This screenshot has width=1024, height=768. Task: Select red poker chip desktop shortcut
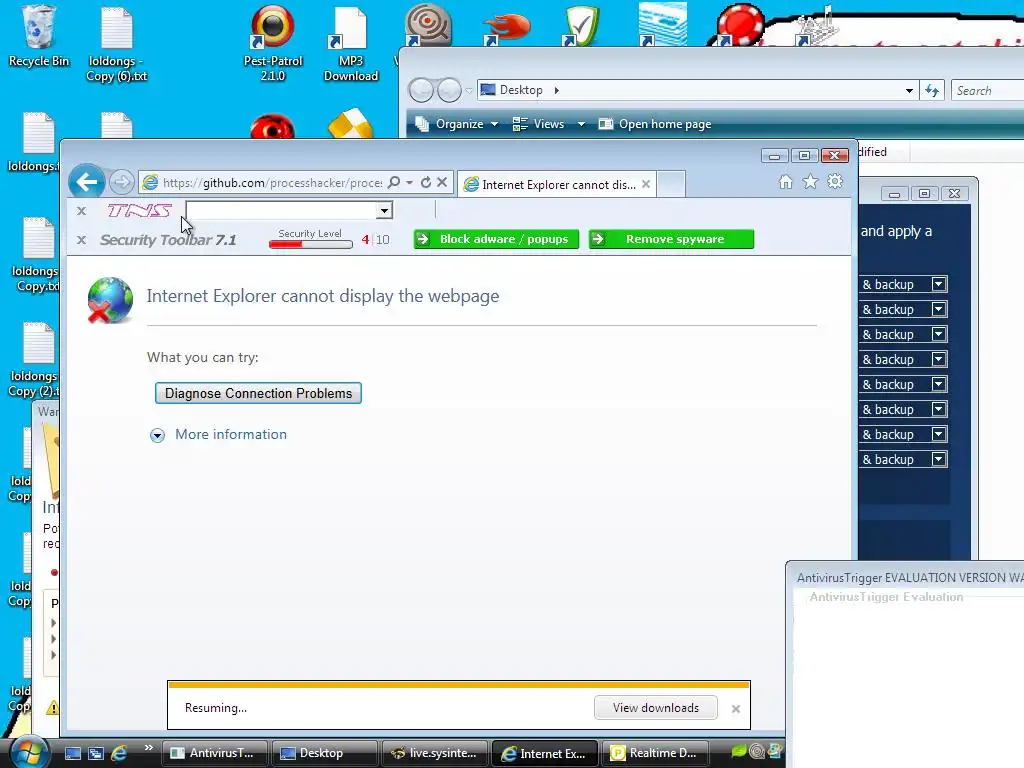(738, 25)
